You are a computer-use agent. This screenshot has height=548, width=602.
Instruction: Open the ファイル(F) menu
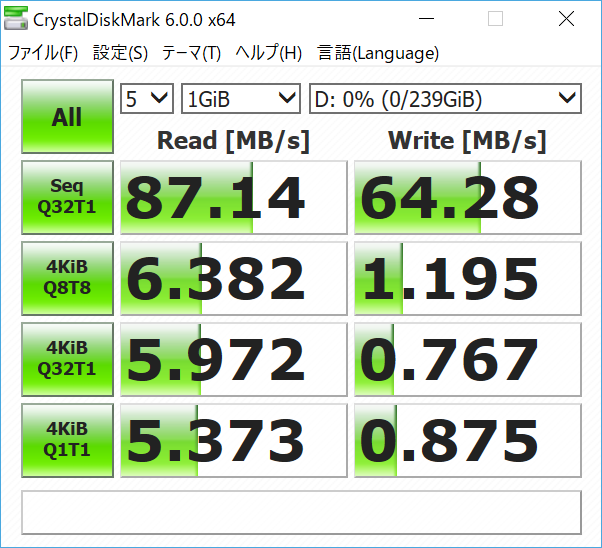pyautogui.click(x=43, y=53)
